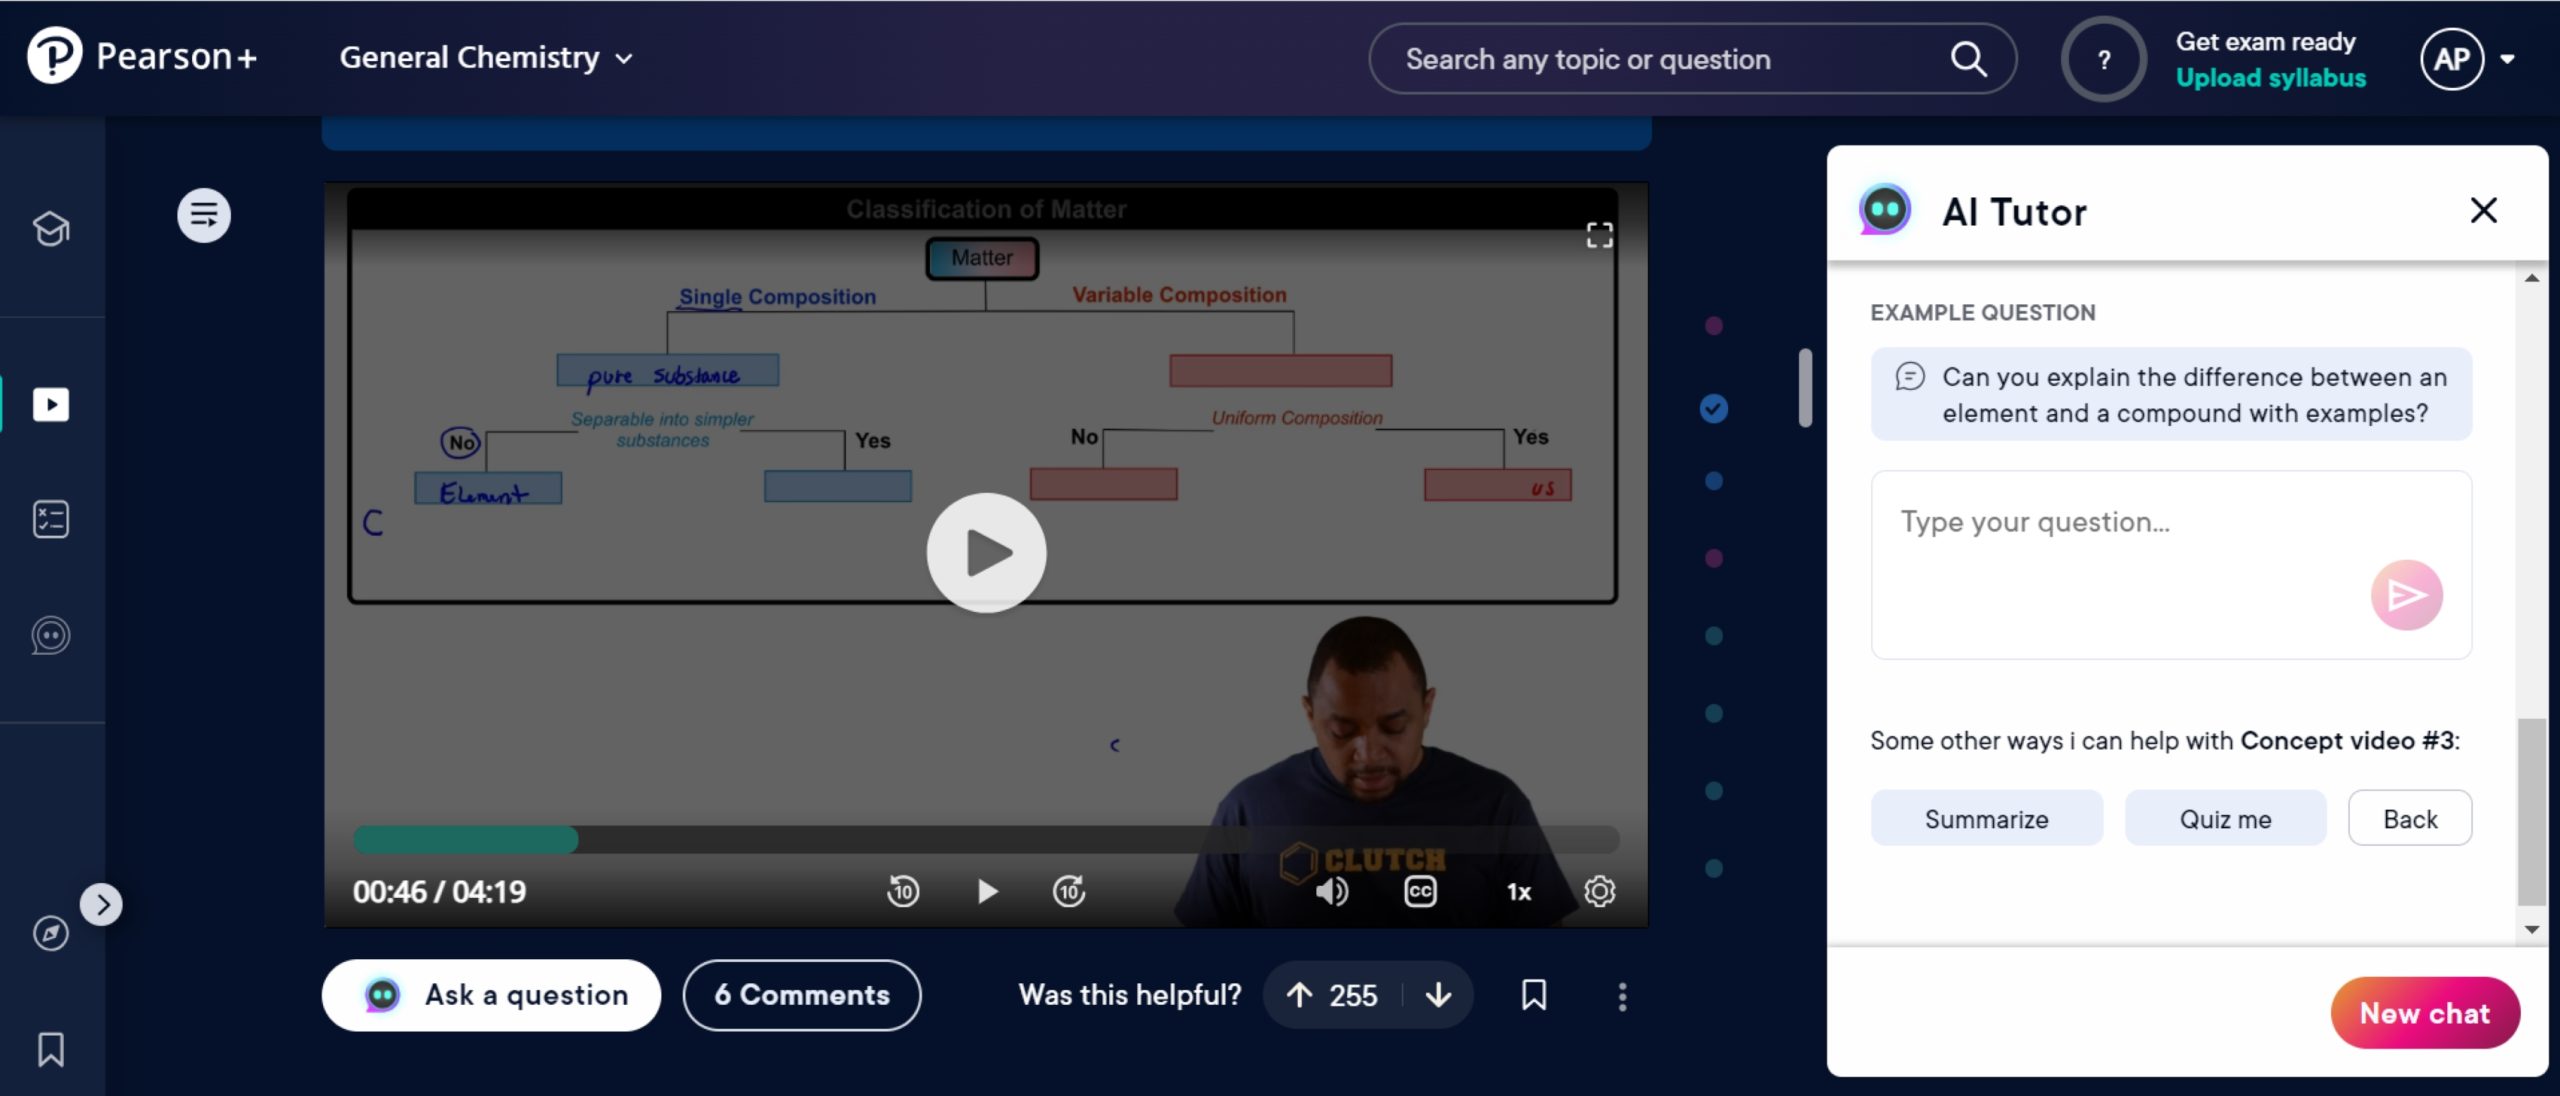Enter fullscreen on the video

pos(1599,235)
